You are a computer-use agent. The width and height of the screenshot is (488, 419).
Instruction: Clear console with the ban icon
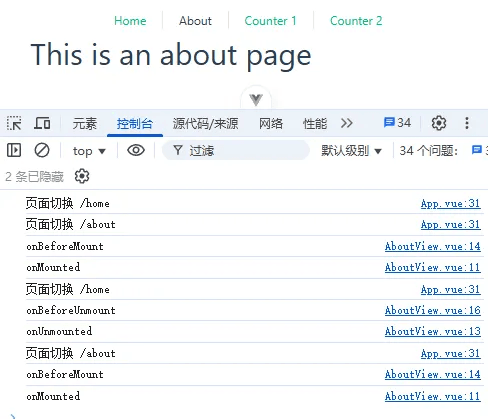pos(42,150)
